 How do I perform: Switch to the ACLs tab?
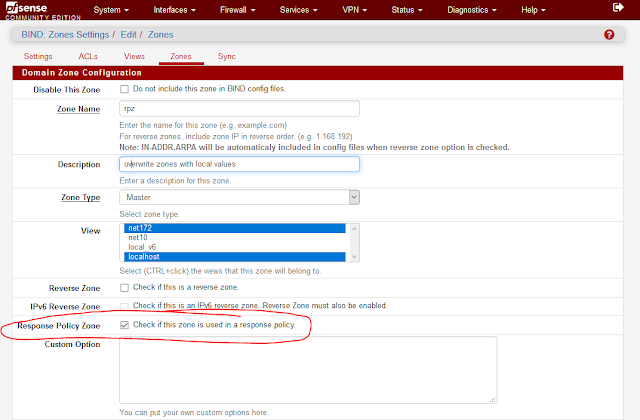[x=87, y=57]
